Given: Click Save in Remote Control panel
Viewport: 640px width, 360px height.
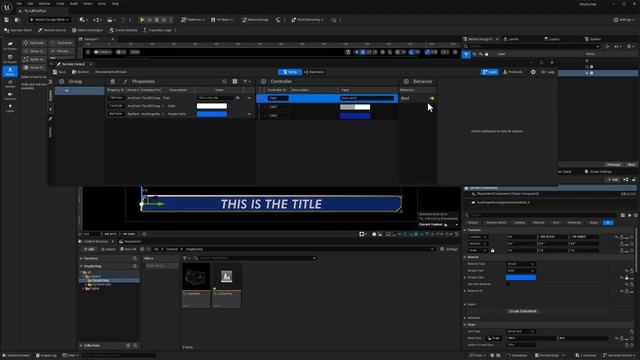Looking at the screenshot, I should pos(60,72).
